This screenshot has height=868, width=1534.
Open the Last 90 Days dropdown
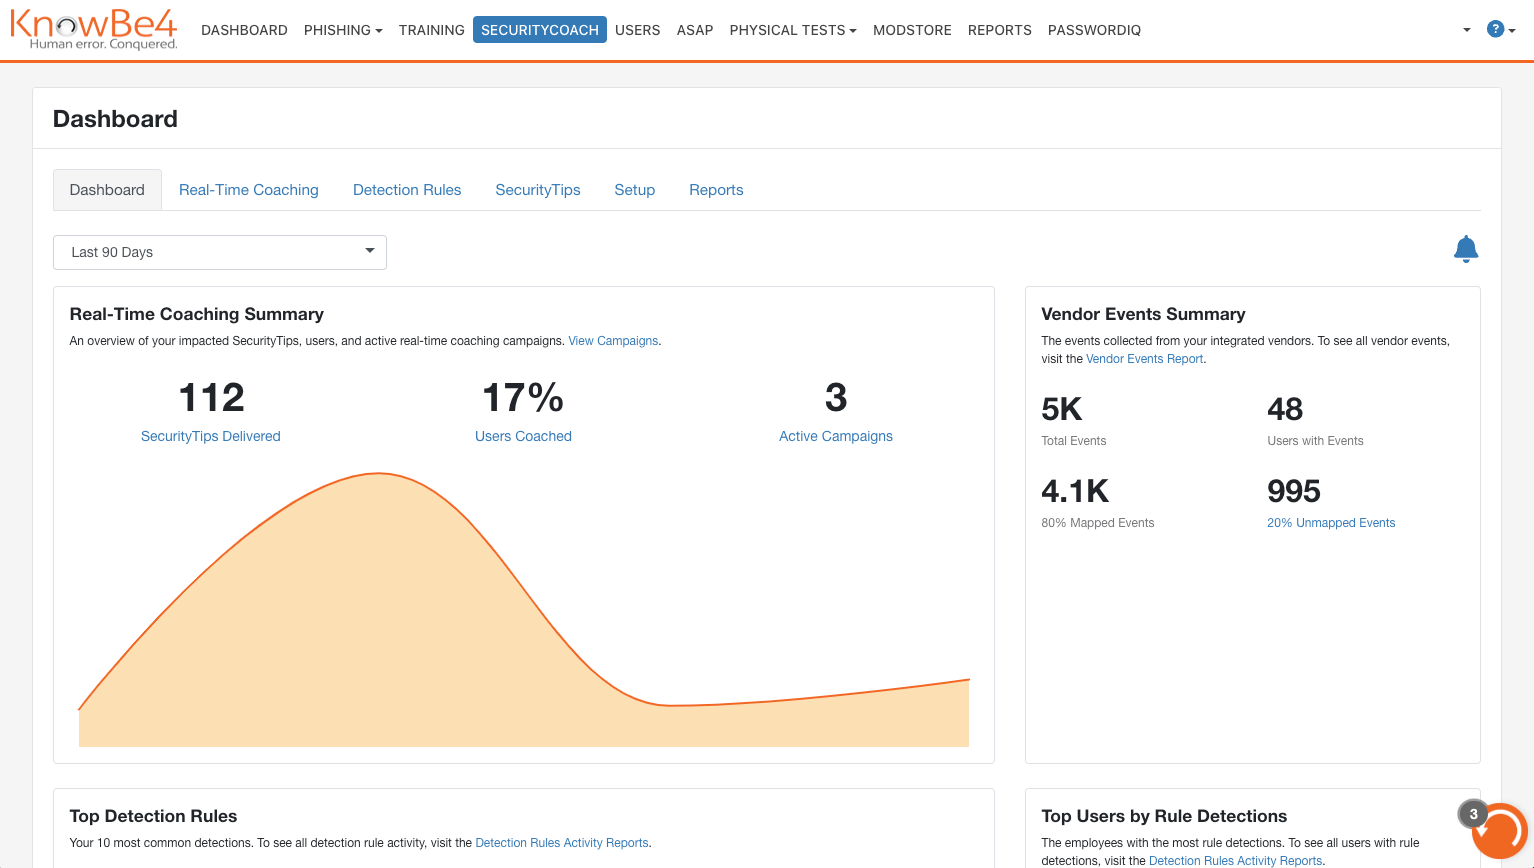tap(220, 252)
